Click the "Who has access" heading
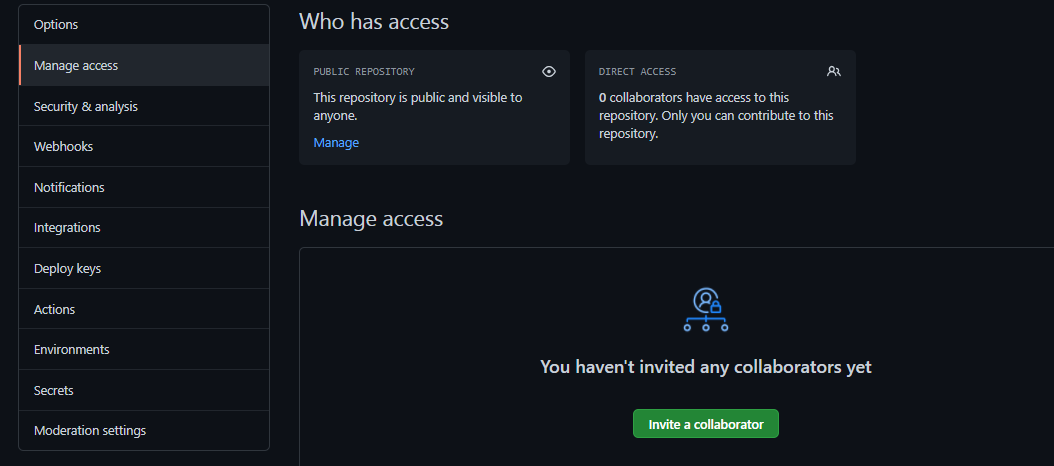1054x466 pixels. 374,22
